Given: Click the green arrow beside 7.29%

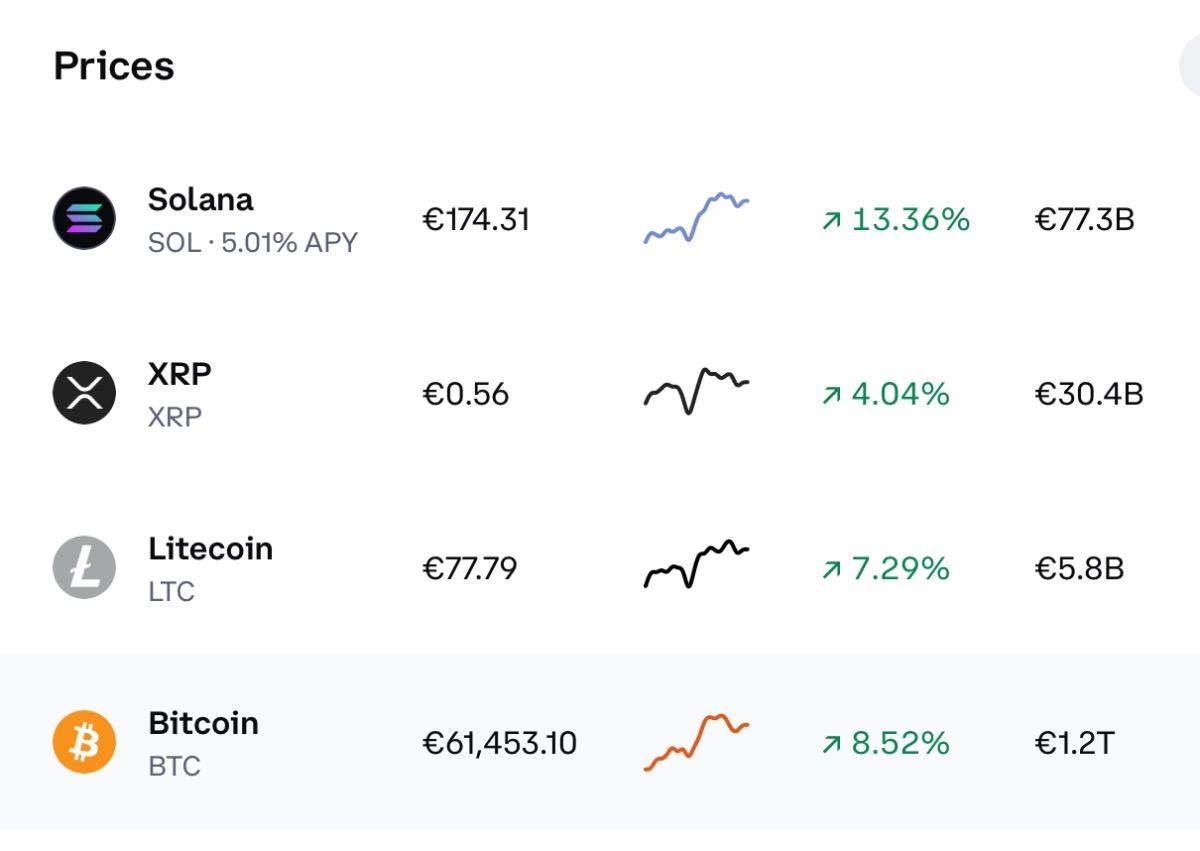Looking at the screenshot, I should [831, 570].
